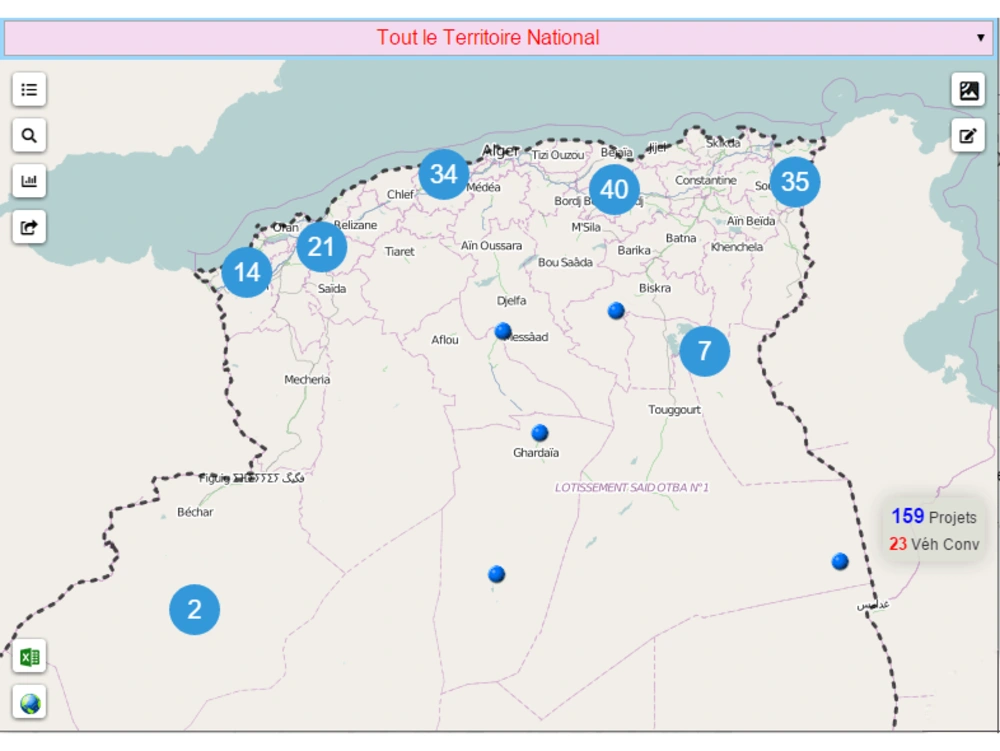1000x751 pixels.
Task: Select the cluster labeled 7
Action: 705,351
